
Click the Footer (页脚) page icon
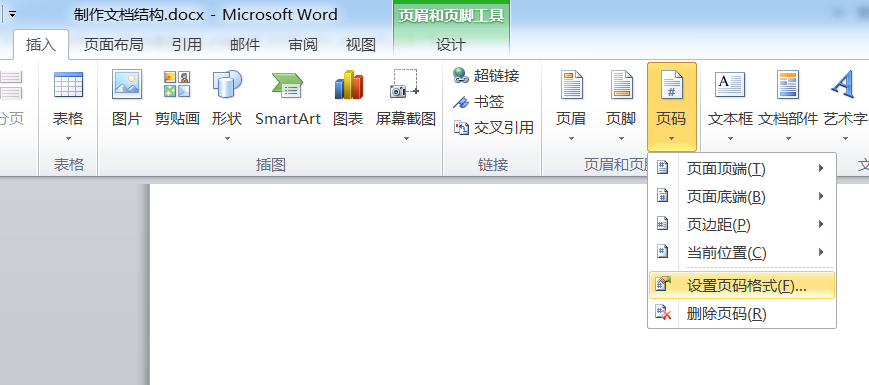[621, 85]
